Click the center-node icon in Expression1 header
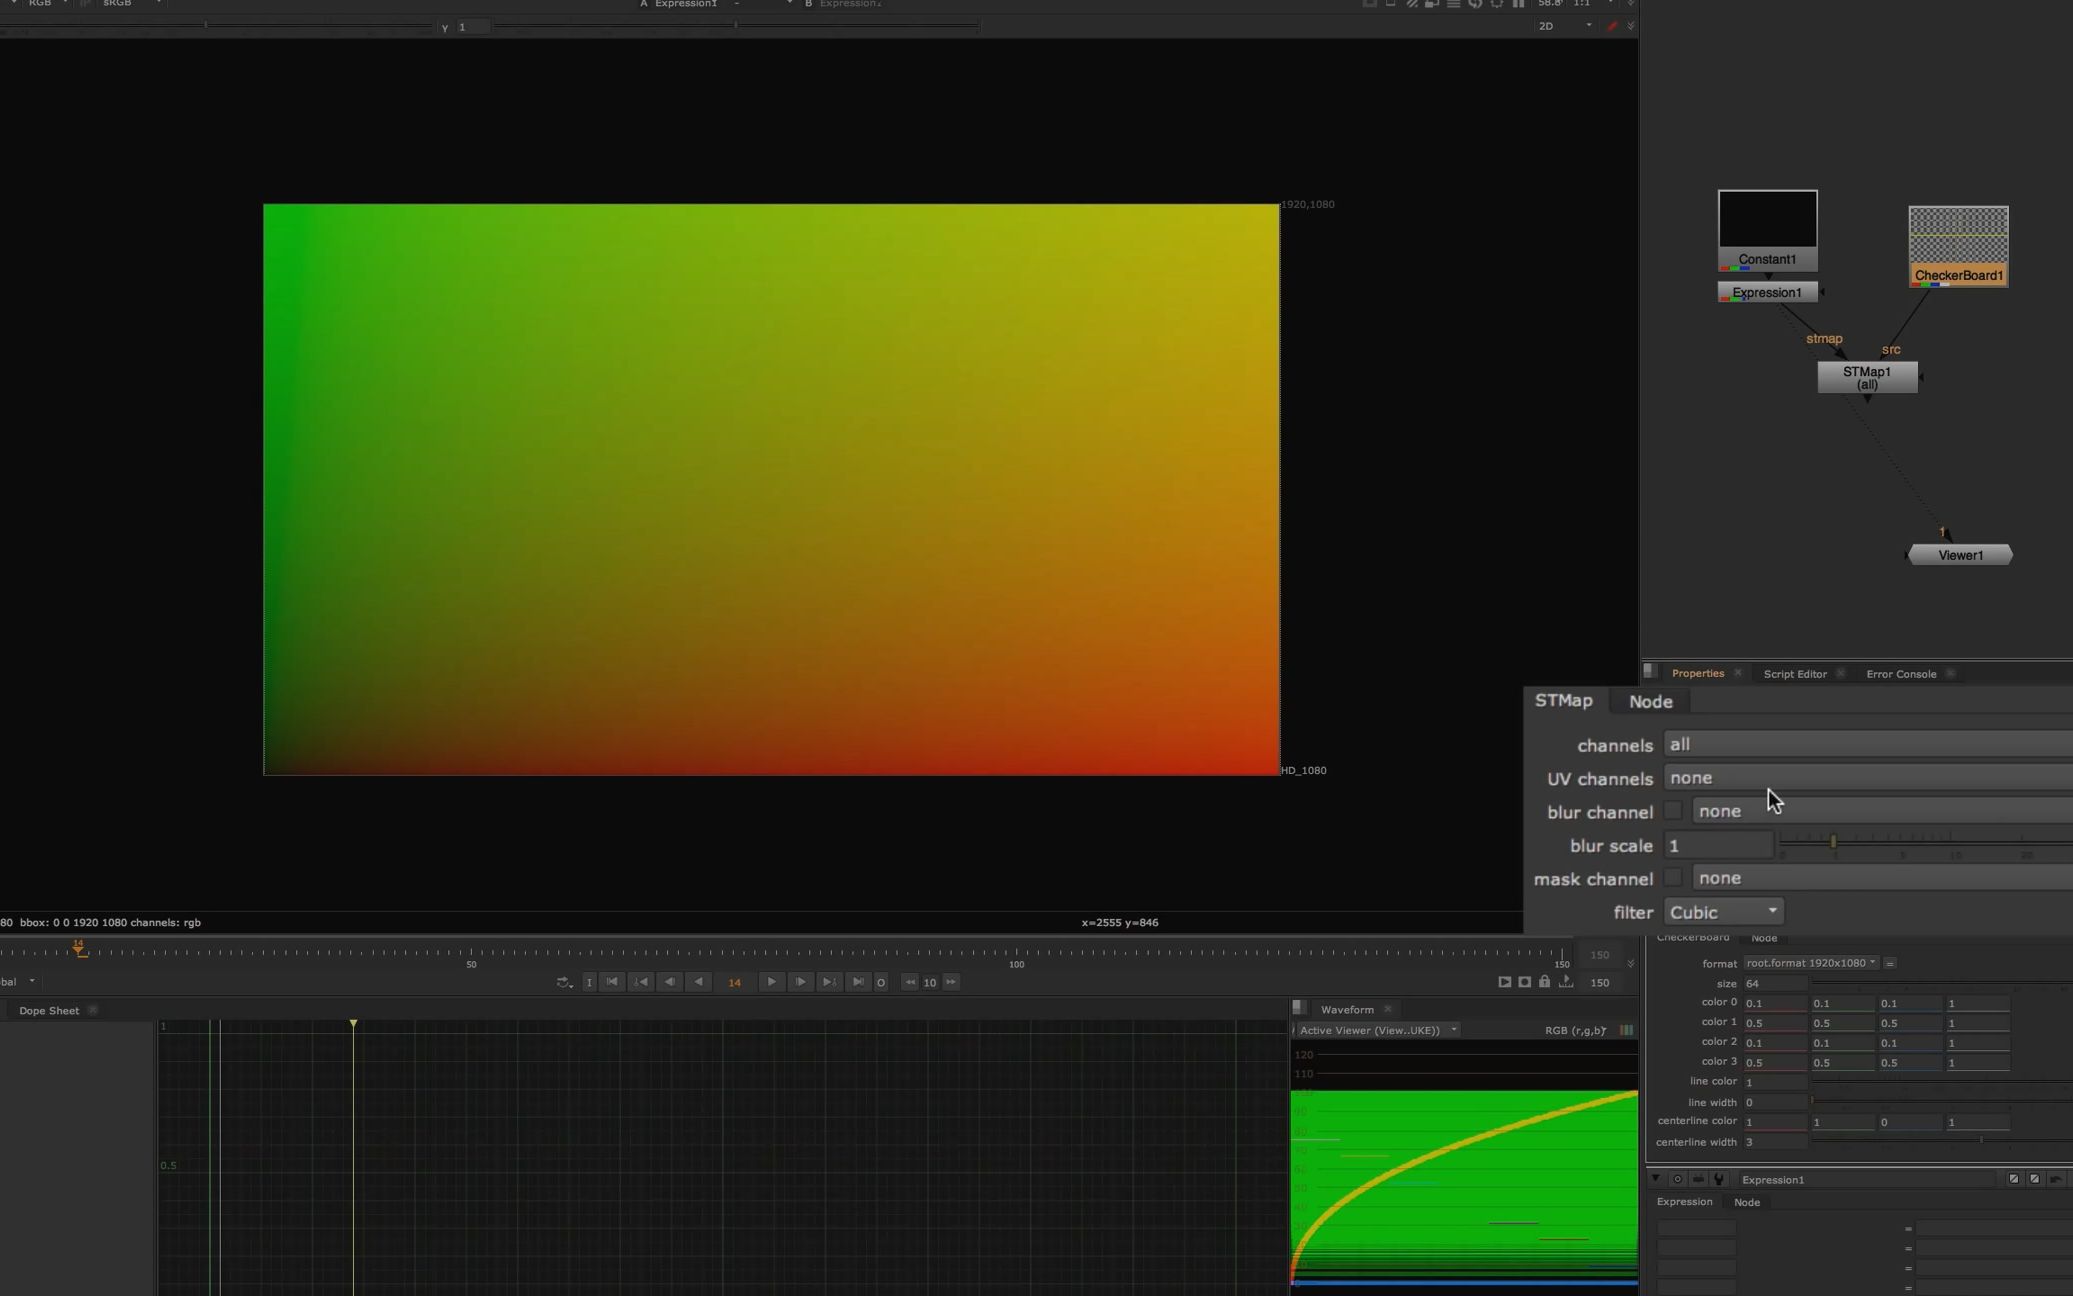 [1678, 1179]
